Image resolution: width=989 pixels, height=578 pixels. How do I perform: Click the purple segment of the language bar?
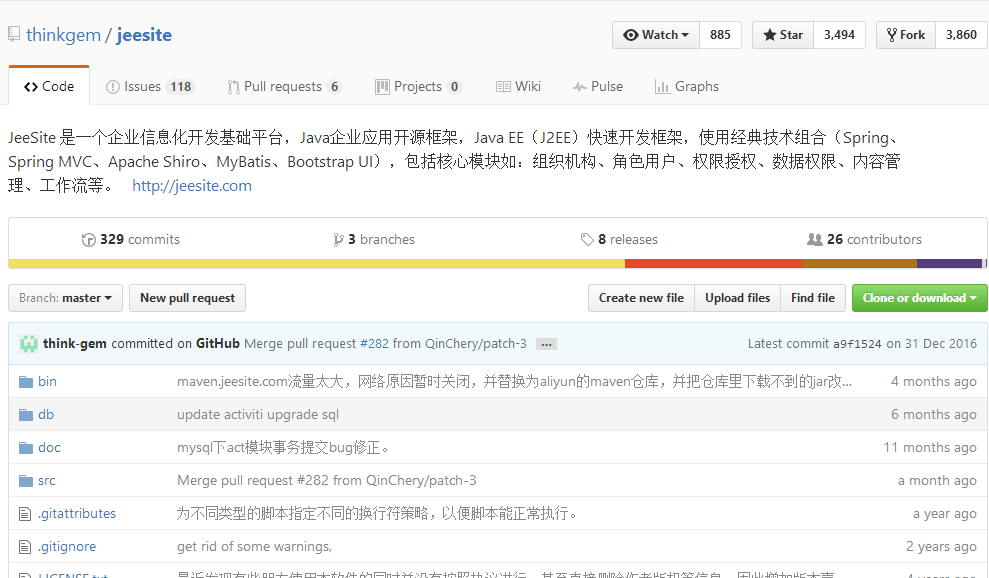949,264
